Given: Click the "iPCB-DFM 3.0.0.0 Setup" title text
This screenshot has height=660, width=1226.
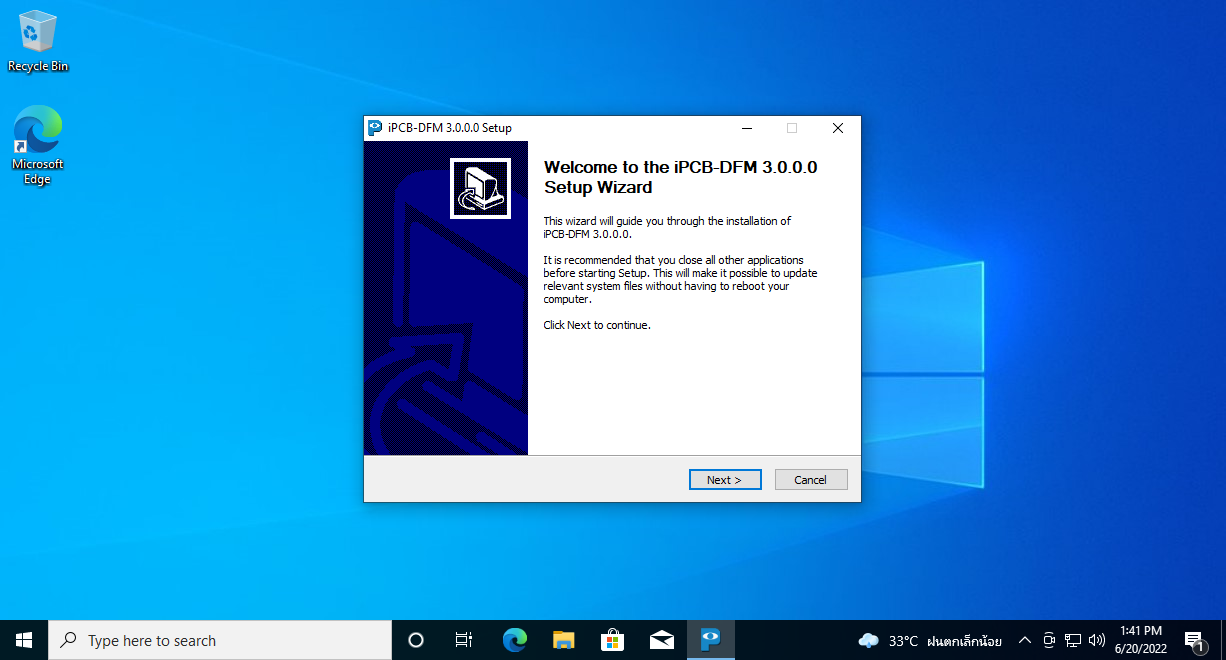Looking at the screenshot, I should coord(450,128).
